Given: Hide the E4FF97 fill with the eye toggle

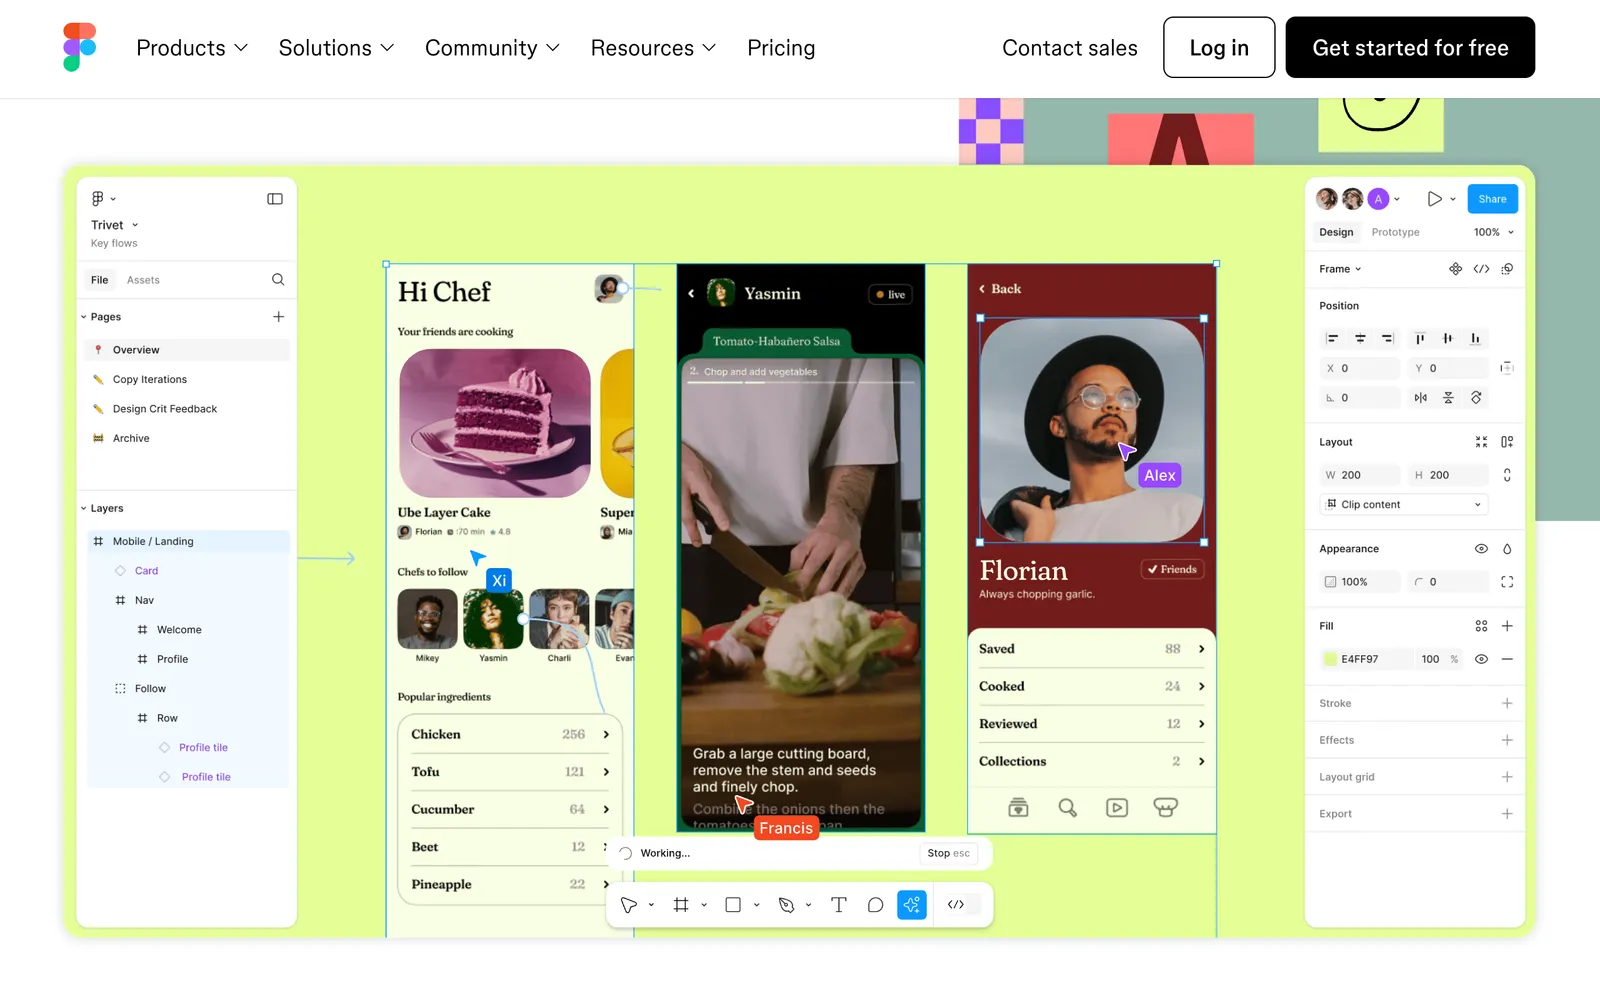Looking at the screenshot, I should point(1481,659).
